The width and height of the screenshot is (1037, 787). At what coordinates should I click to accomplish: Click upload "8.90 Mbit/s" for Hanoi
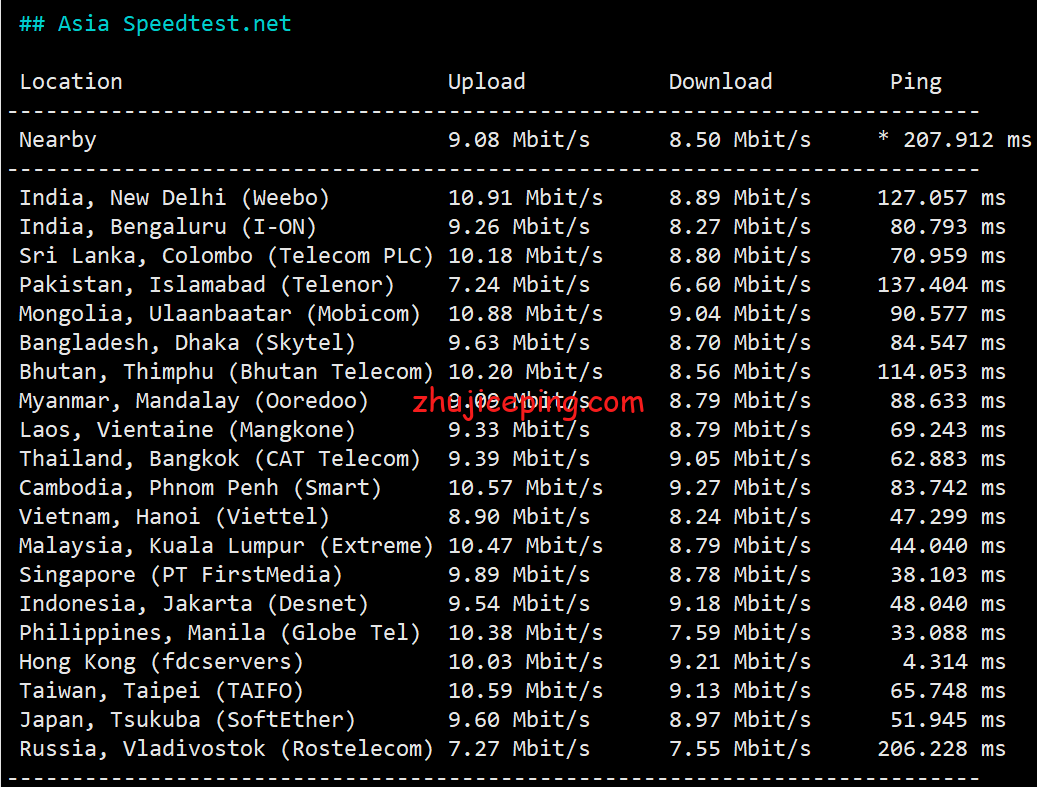point(518,518)
